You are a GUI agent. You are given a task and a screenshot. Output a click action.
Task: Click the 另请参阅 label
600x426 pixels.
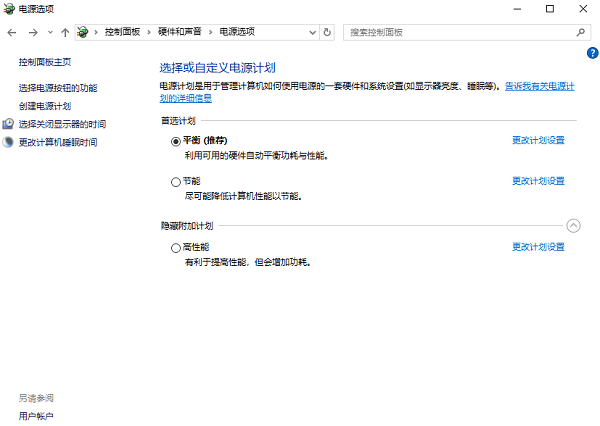pos(36,398)
